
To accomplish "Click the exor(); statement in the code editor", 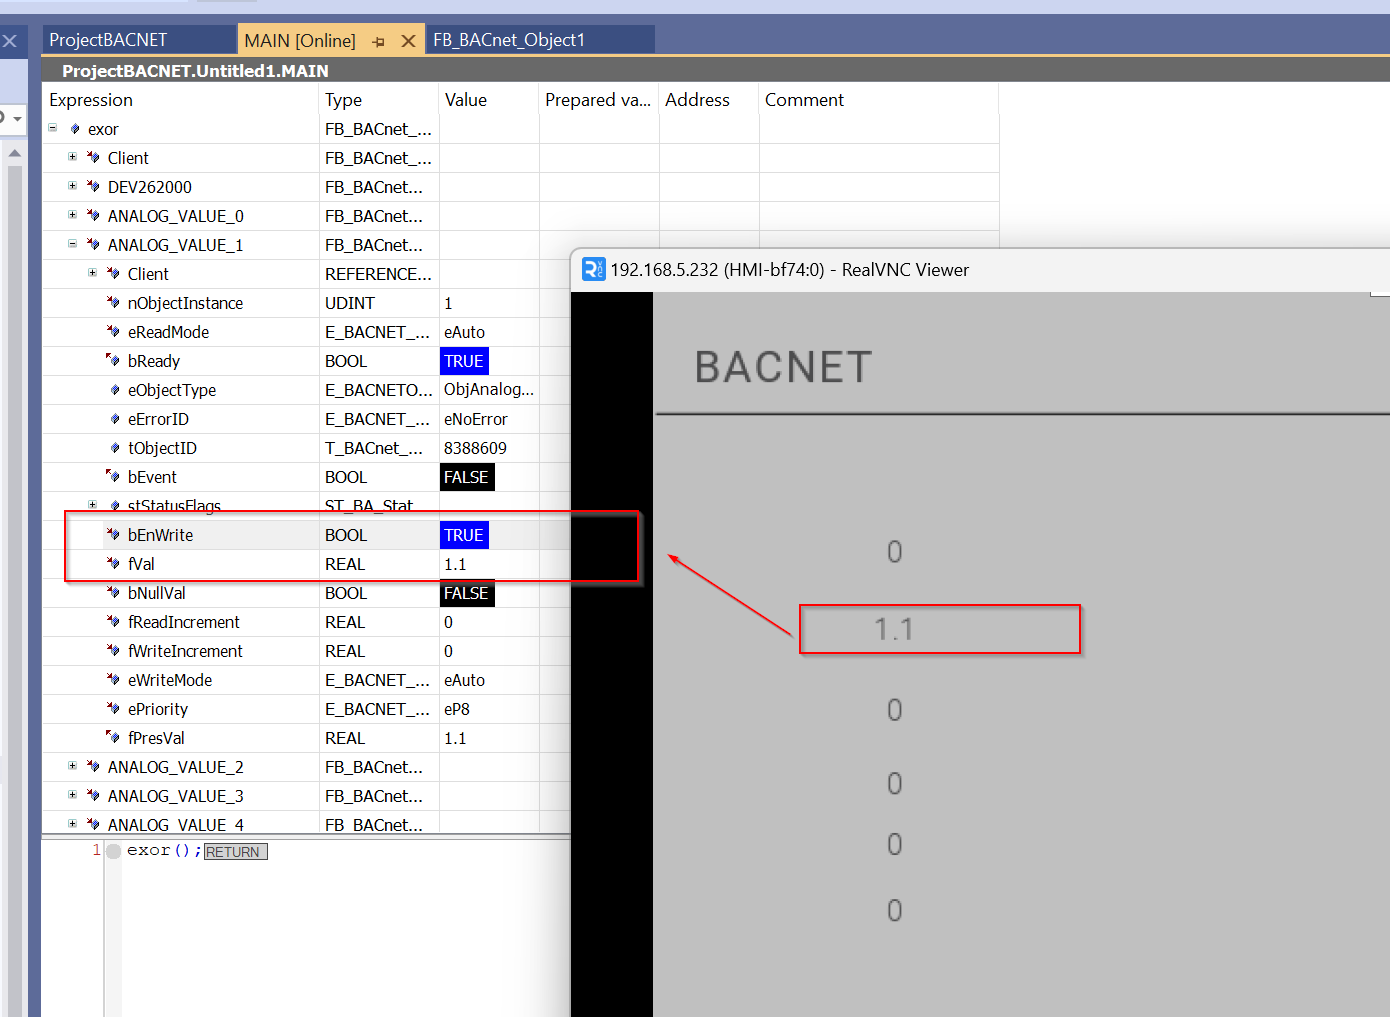I will (164, 850).
